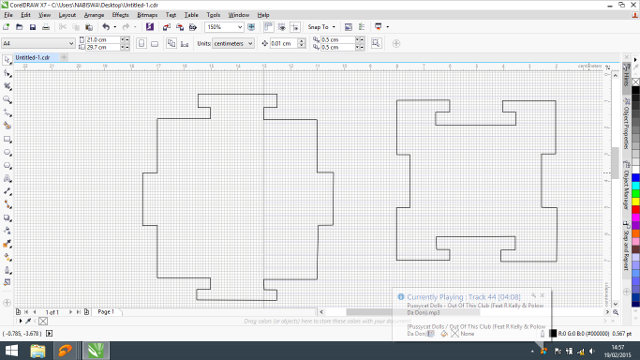Open the Layout menu
Screen dimensions: 640x360
67,15
